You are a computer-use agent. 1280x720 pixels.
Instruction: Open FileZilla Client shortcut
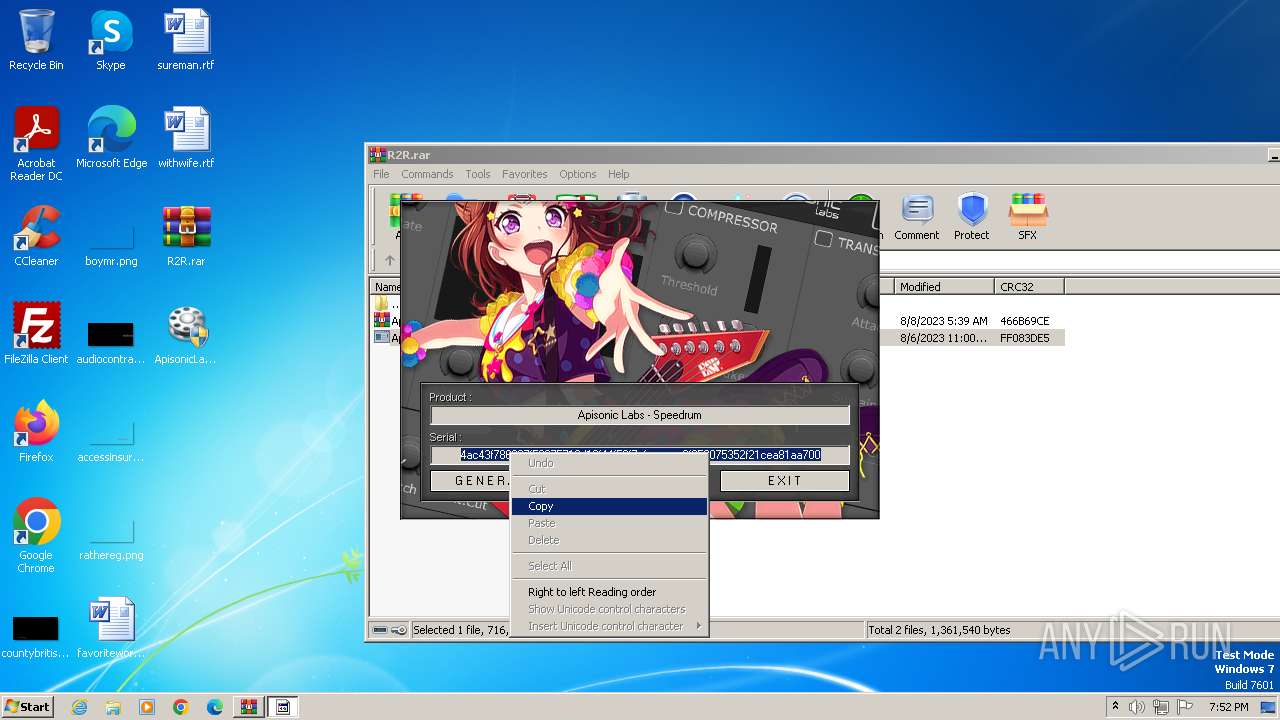(x=36, y=334)
